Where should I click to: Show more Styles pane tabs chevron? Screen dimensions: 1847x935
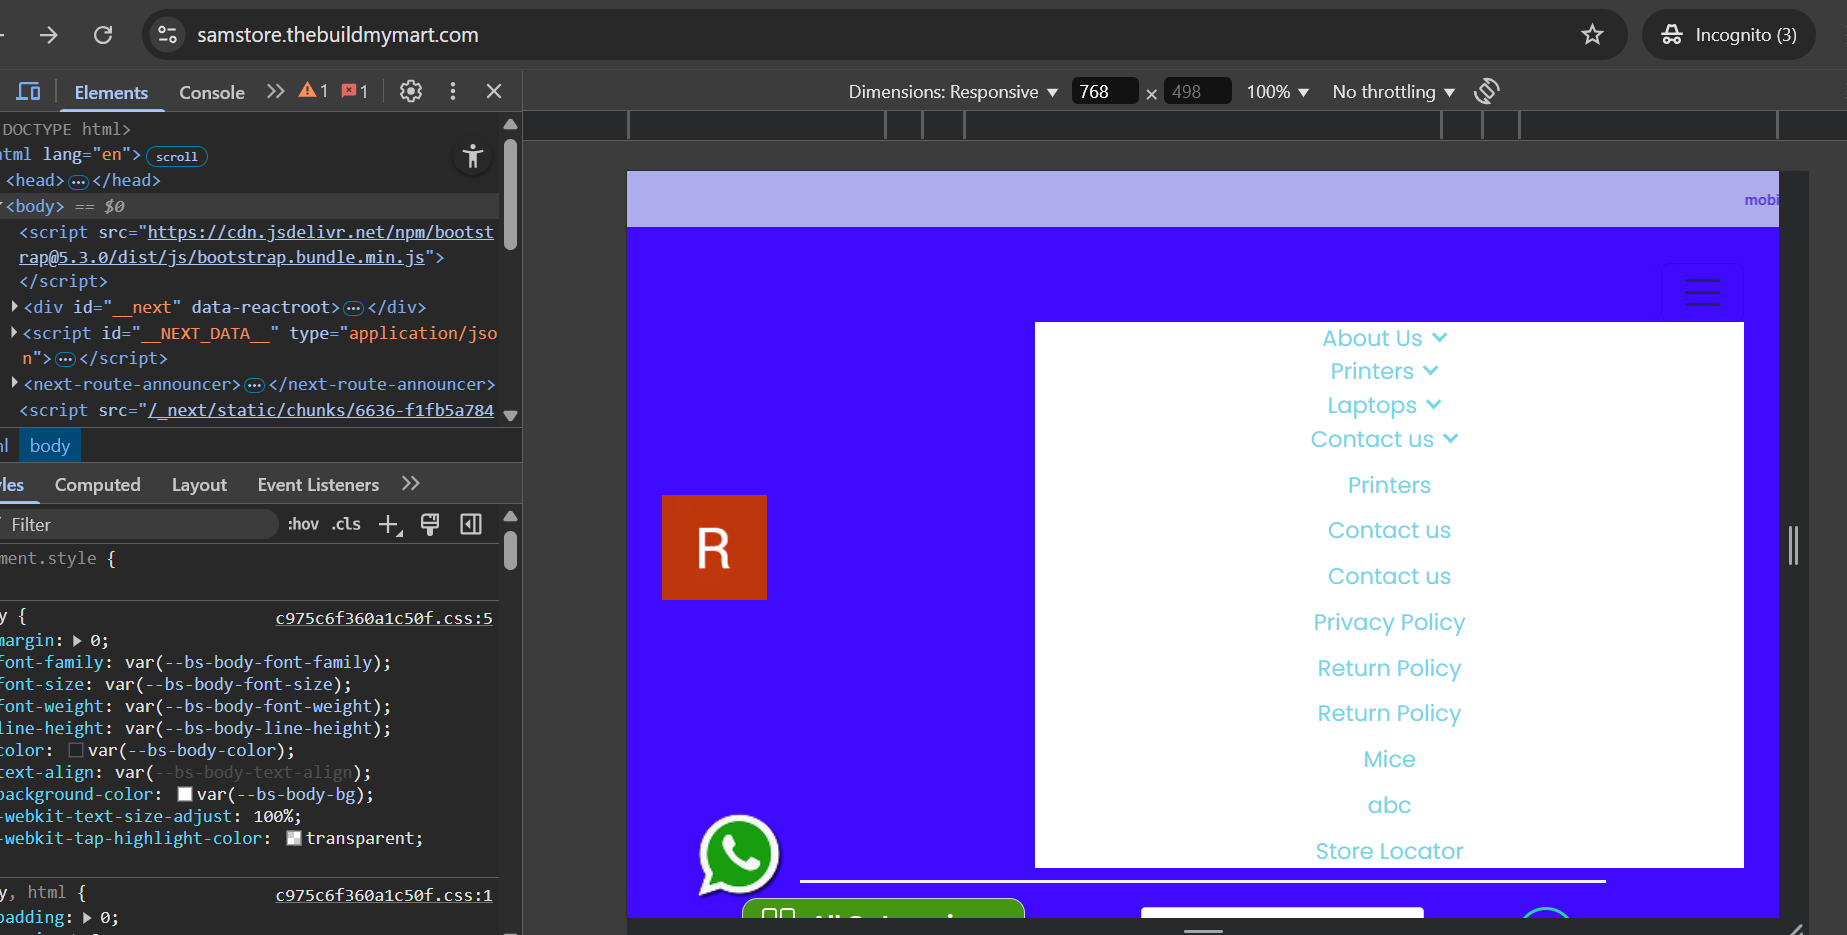click(411, 484)
